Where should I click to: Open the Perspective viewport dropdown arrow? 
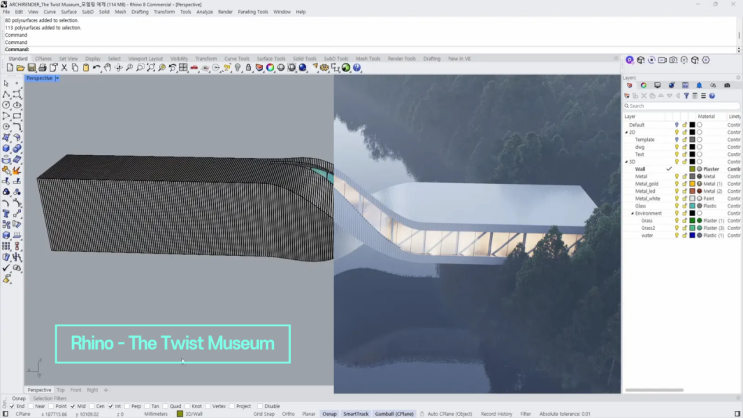click(57, 78)
